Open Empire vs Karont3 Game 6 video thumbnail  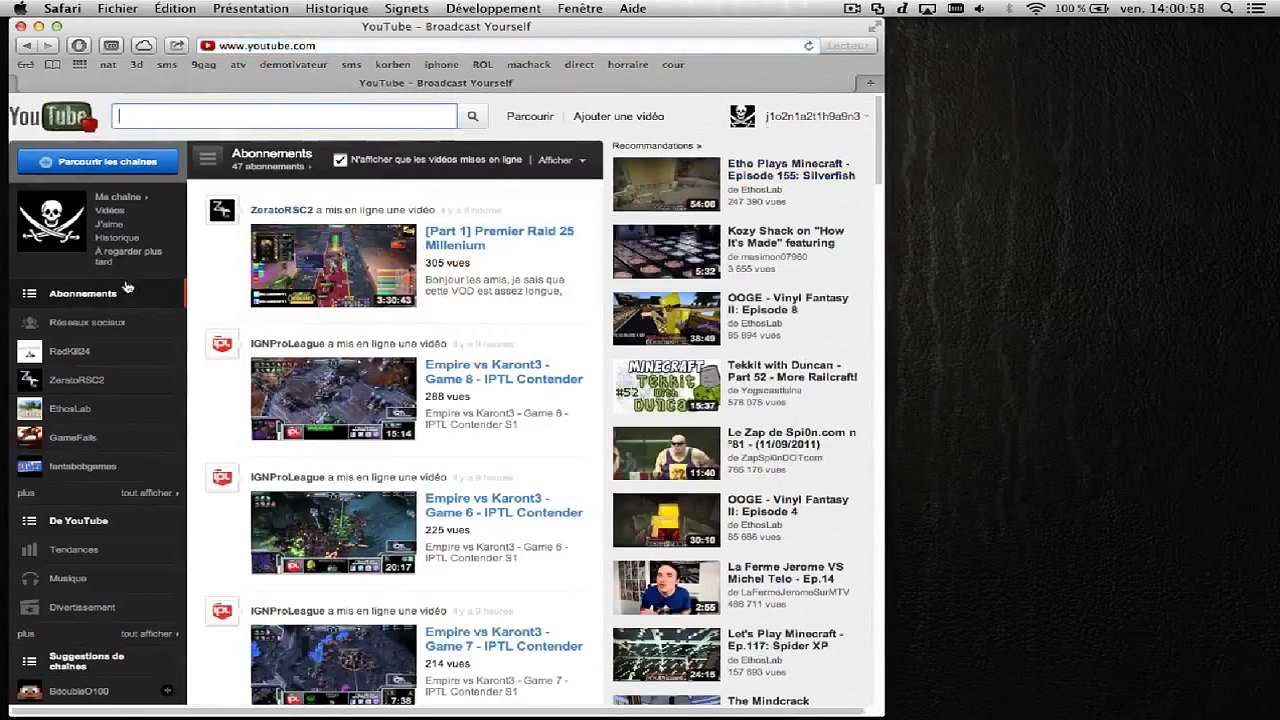(x=333, y=533)
